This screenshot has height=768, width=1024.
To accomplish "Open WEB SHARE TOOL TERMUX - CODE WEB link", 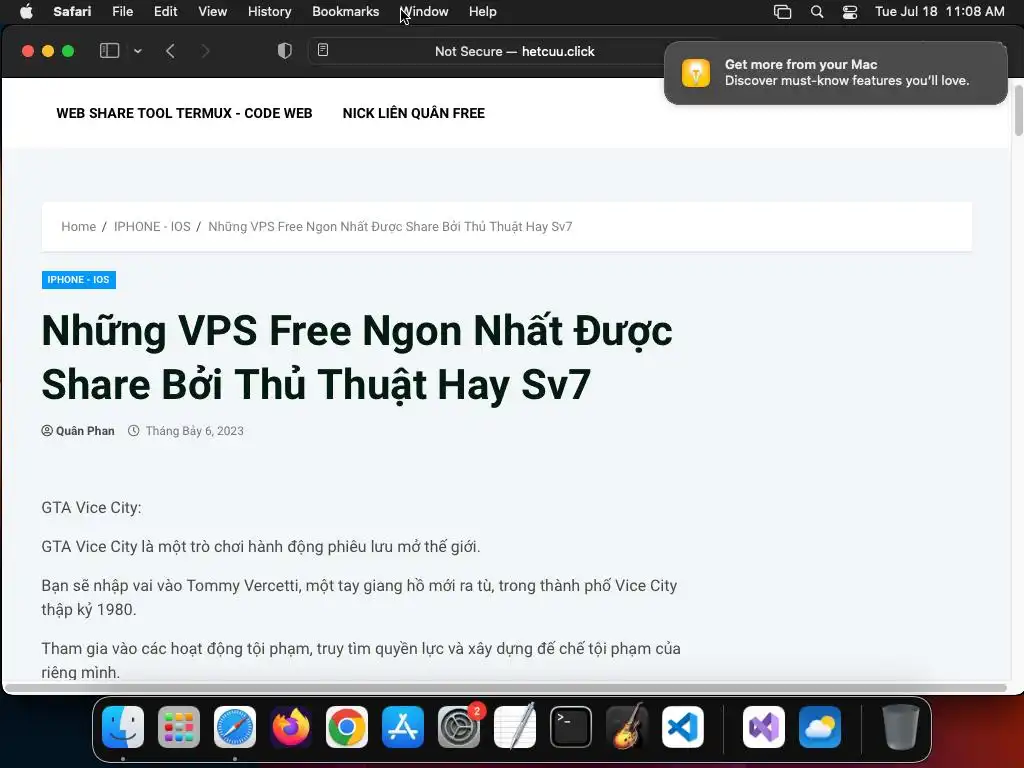I will click(x=184, y=113).
